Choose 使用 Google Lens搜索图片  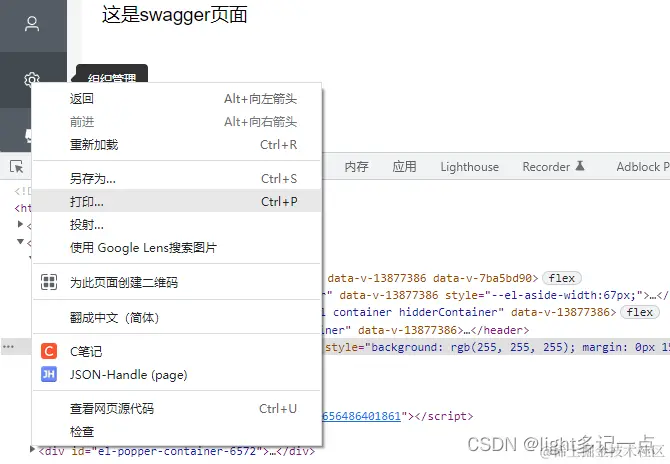[x=177, y=247]
